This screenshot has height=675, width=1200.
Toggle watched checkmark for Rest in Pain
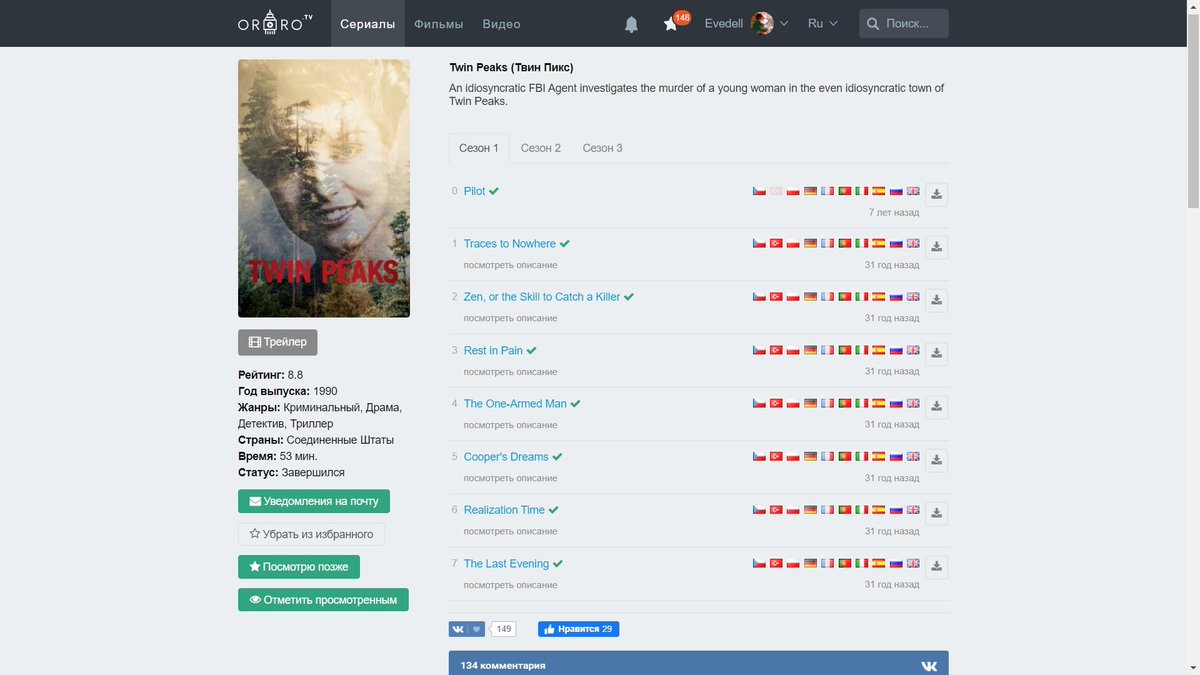click(x=532, y=351)
